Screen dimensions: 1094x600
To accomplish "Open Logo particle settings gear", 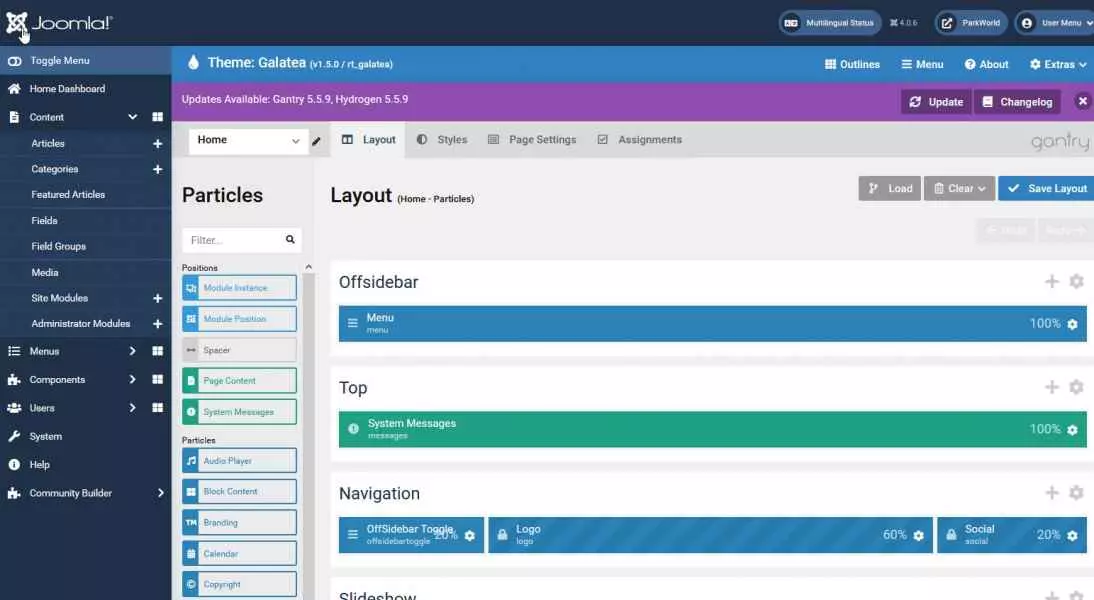I will click(x=918, y=536).
